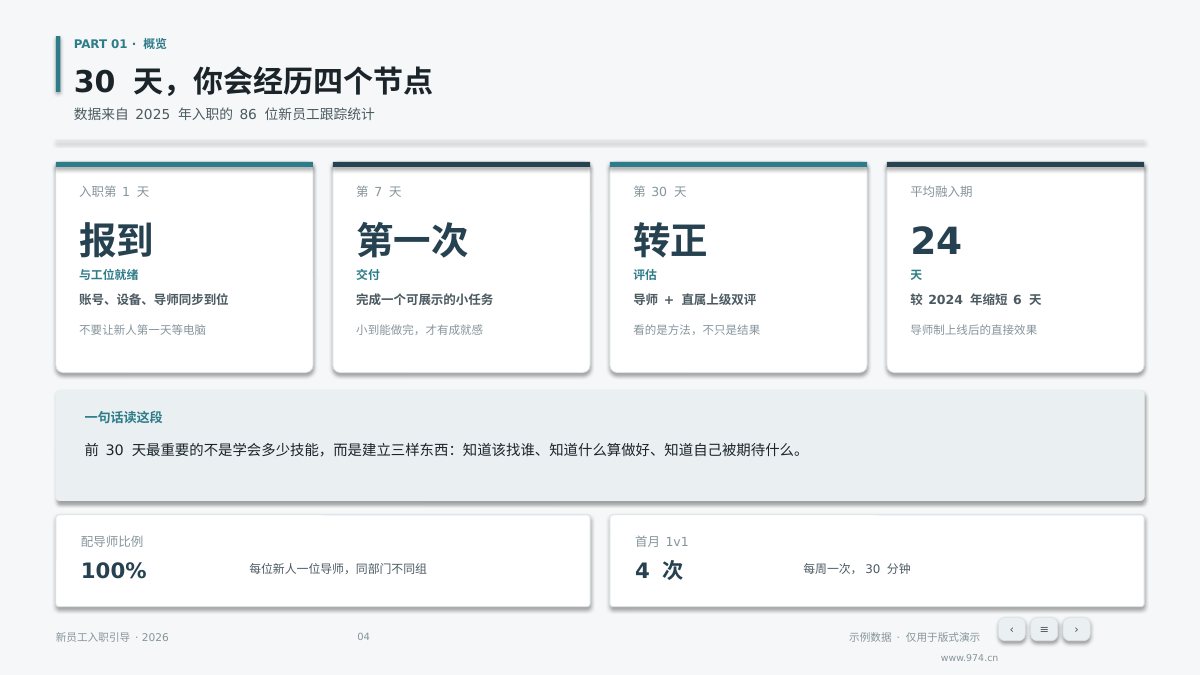The width and height of the screenshot is (1200, 675).
Task: Click the summary sentence starting 前 30 天最重要的
Action: pyautogui.click(x=444, y=450)
